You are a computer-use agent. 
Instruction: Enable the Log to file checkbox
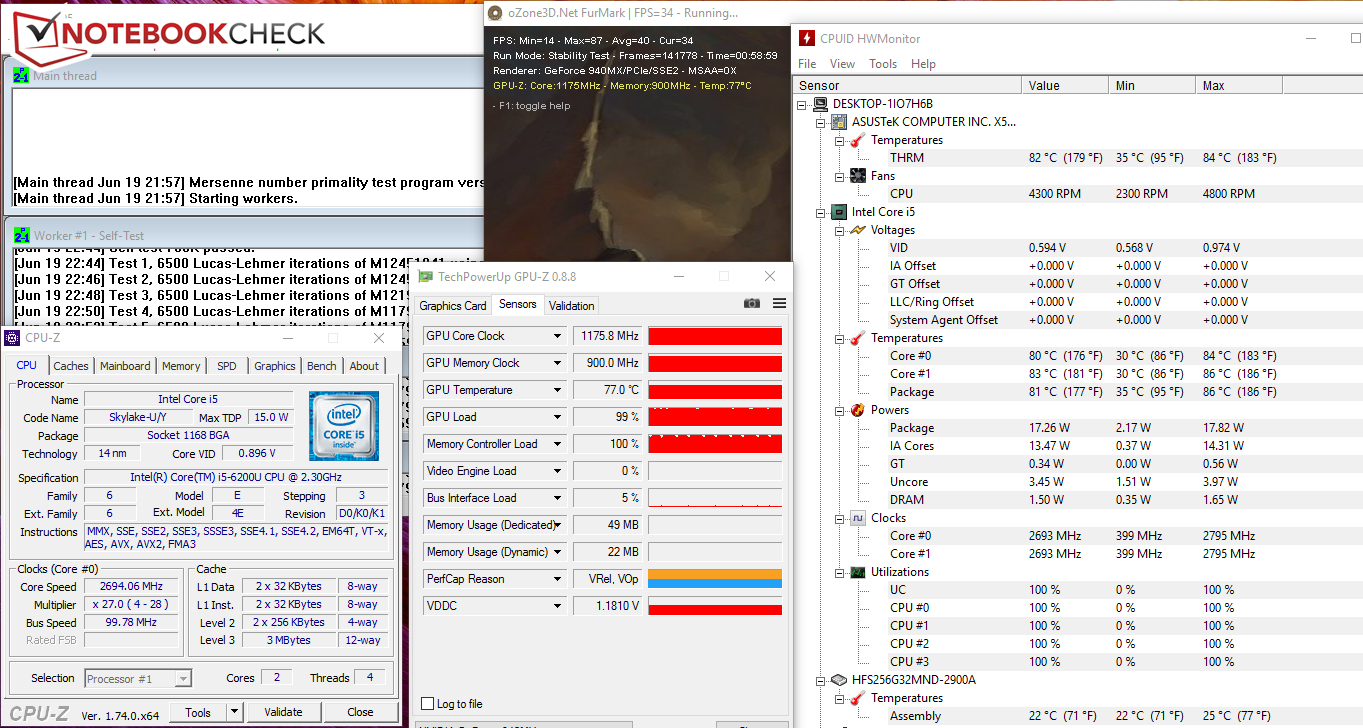(428, 704)
